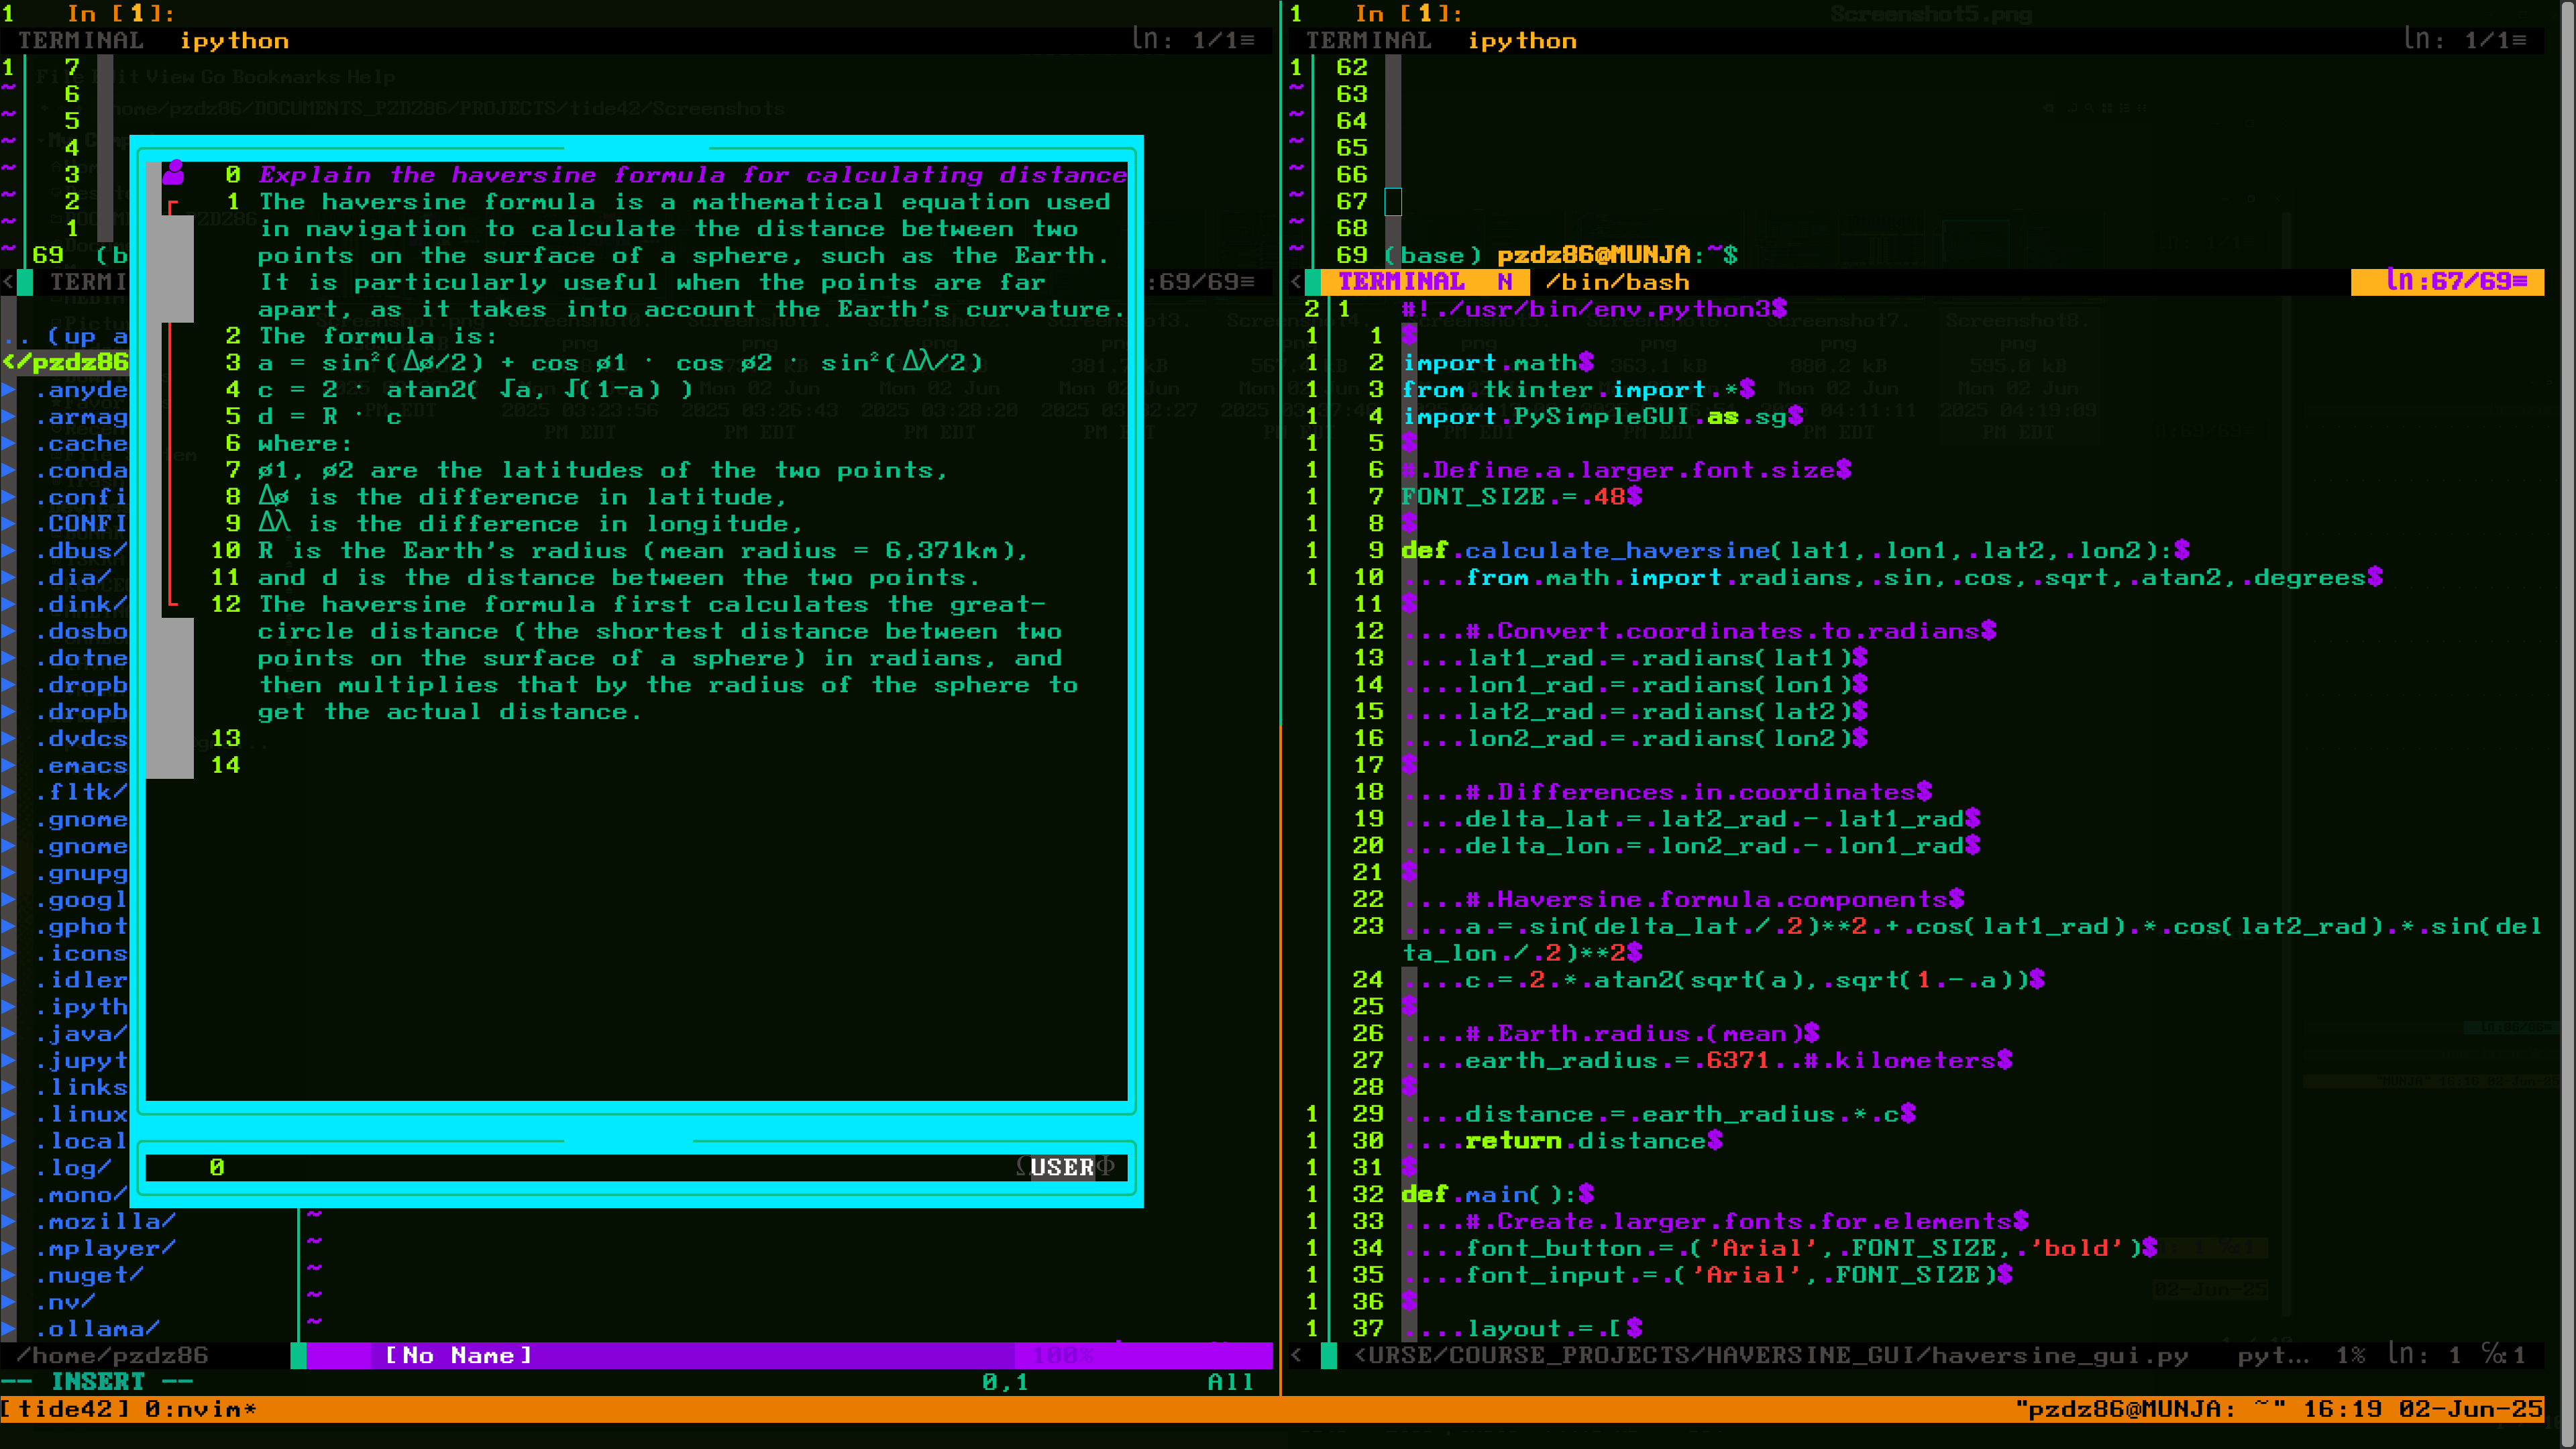
Task: Focus the chat prompt input field
Action: click(x=636, y=1167)
